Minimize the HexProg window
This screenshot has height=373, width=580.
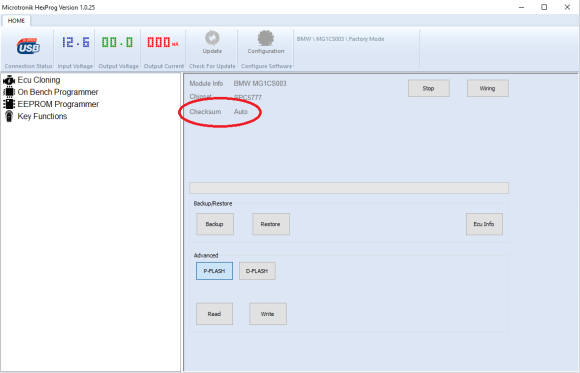click(522, 7)
